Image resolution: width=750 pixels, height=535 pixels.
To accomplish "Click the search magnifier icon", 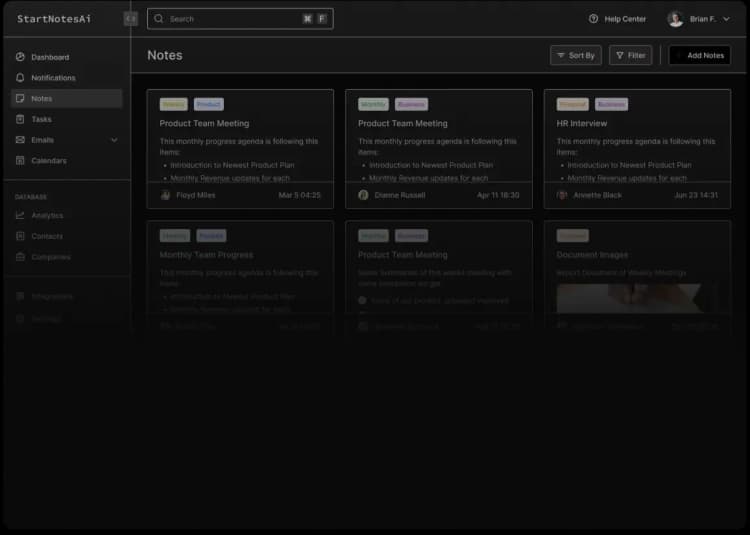I will [x=159, y=19].
